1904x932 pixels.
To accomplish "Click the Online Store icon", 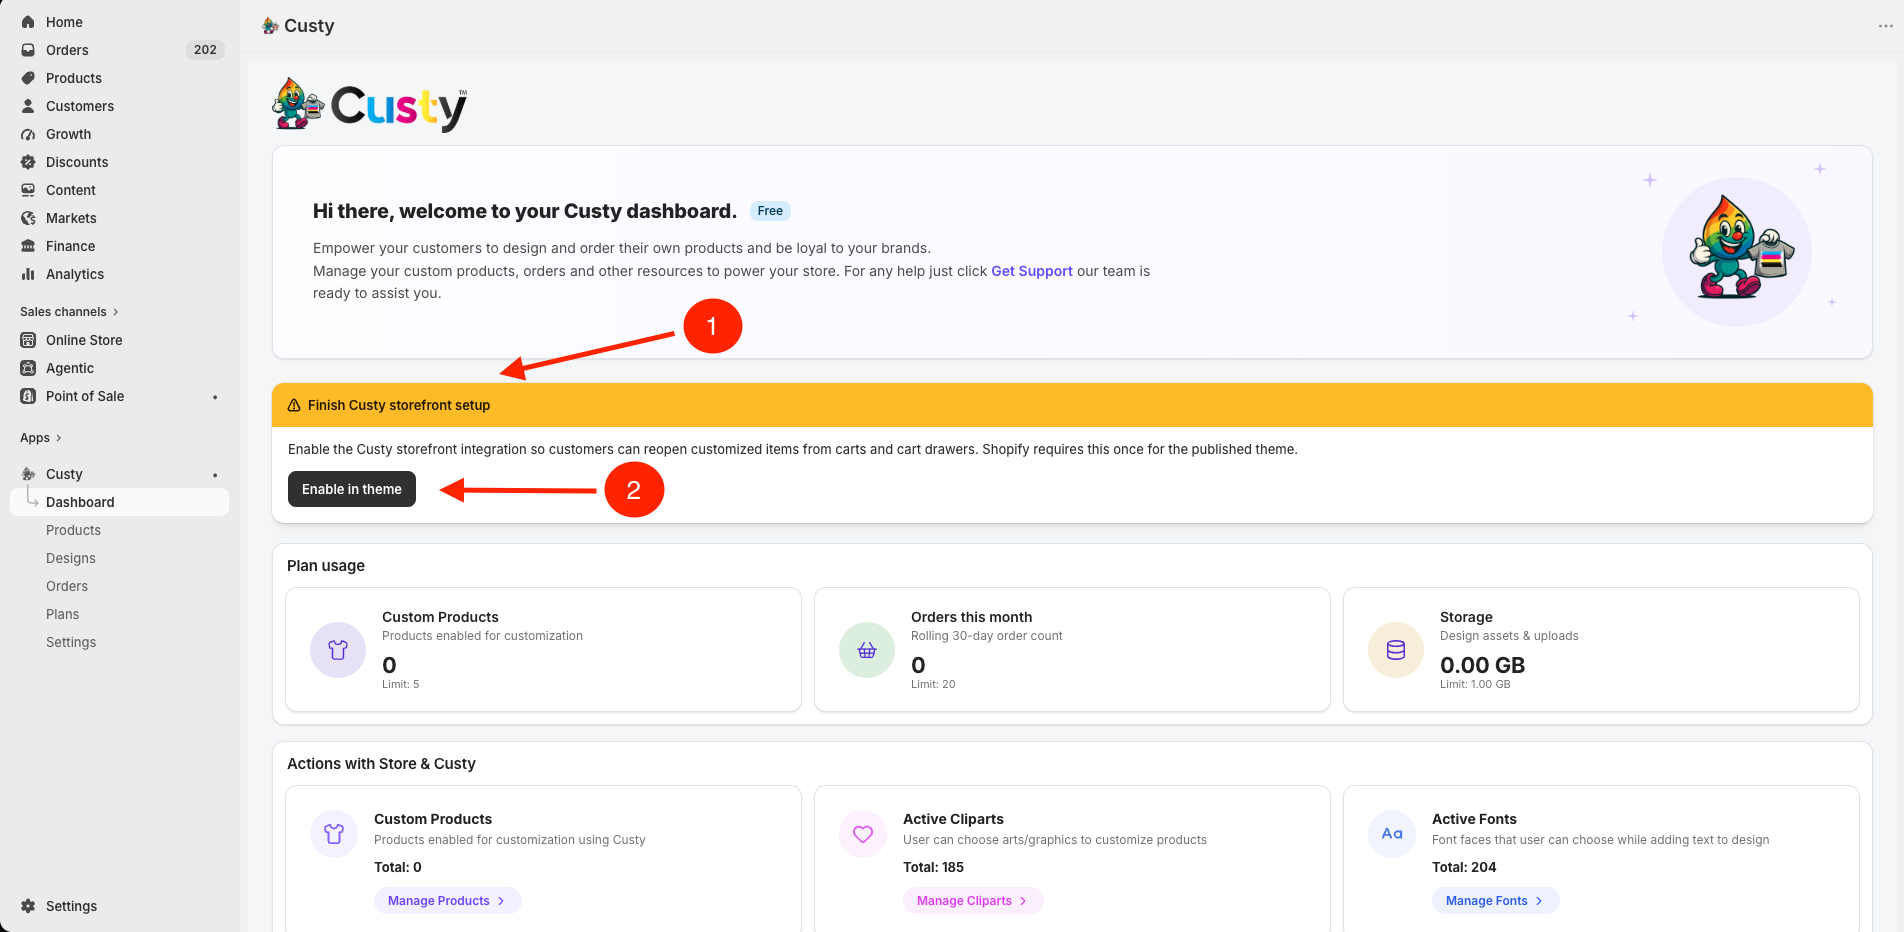I will 28,340.
